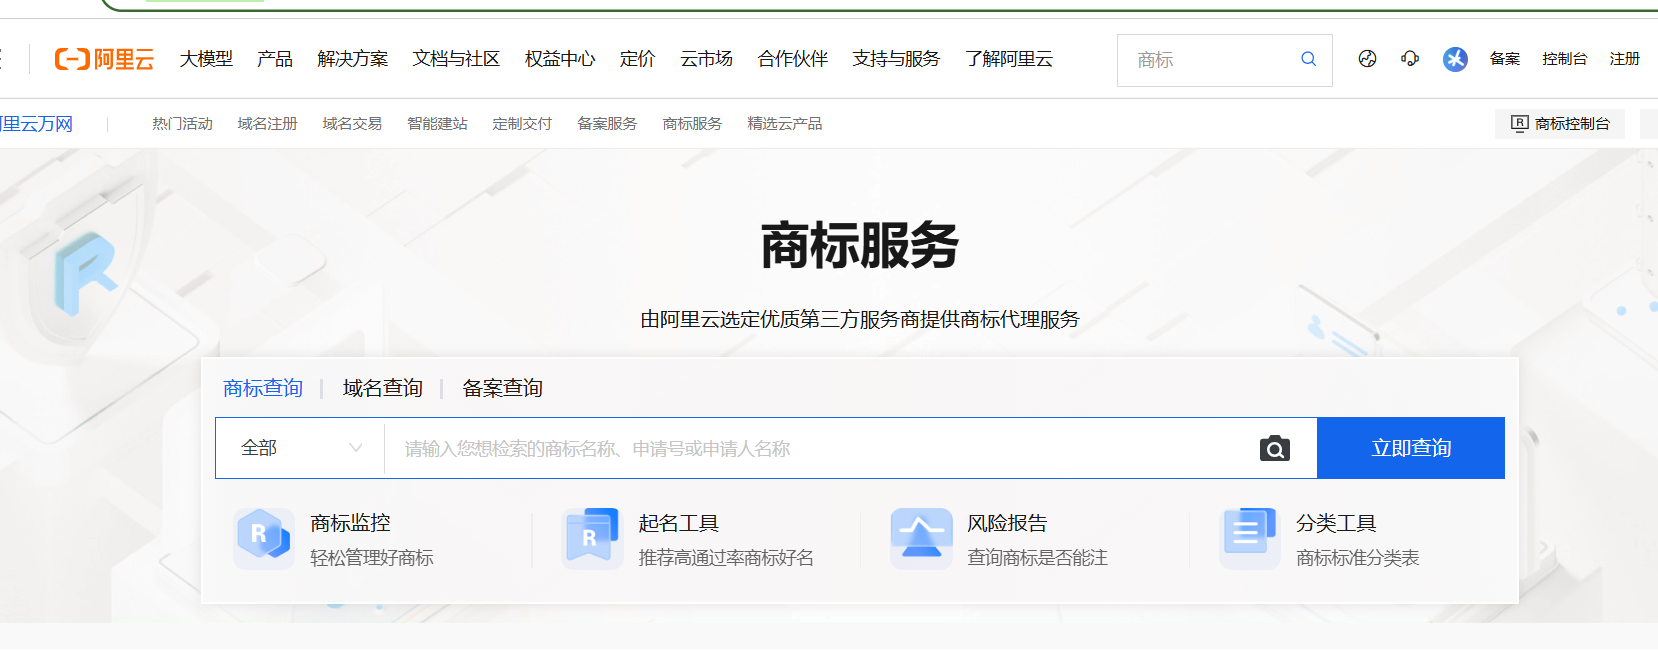Open the 产品 menu

[275, 59]
